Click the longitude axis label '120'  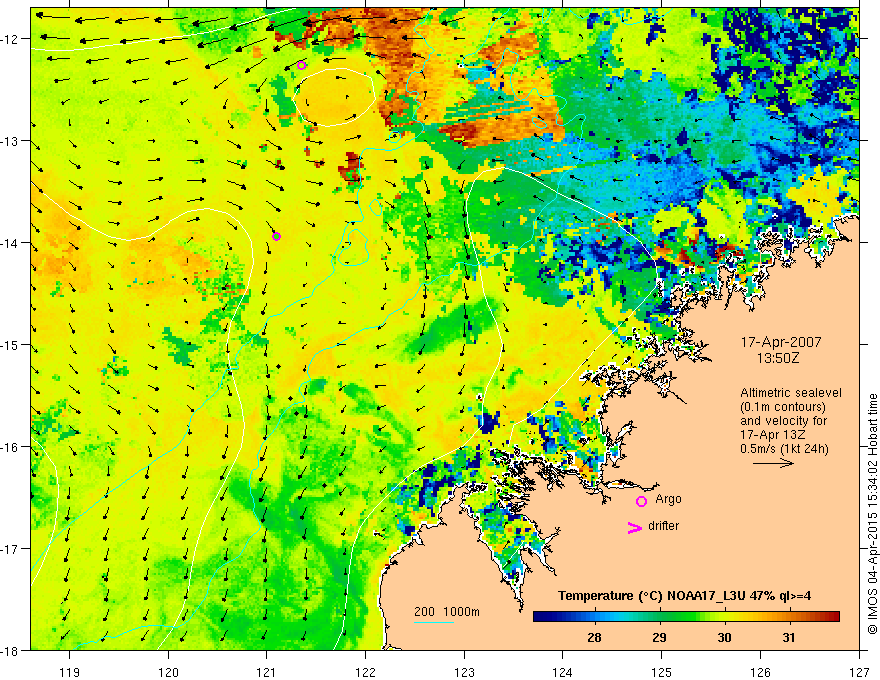tap(168, 672)
